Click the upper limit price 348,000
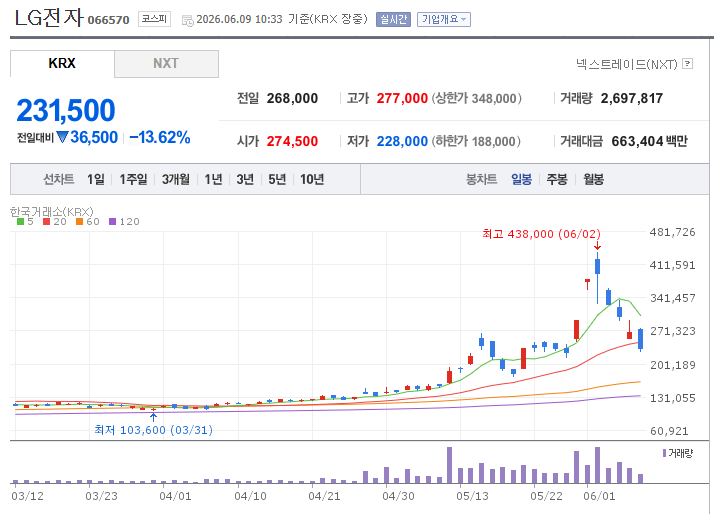The image size is (714, 514). tap(494, 98)
